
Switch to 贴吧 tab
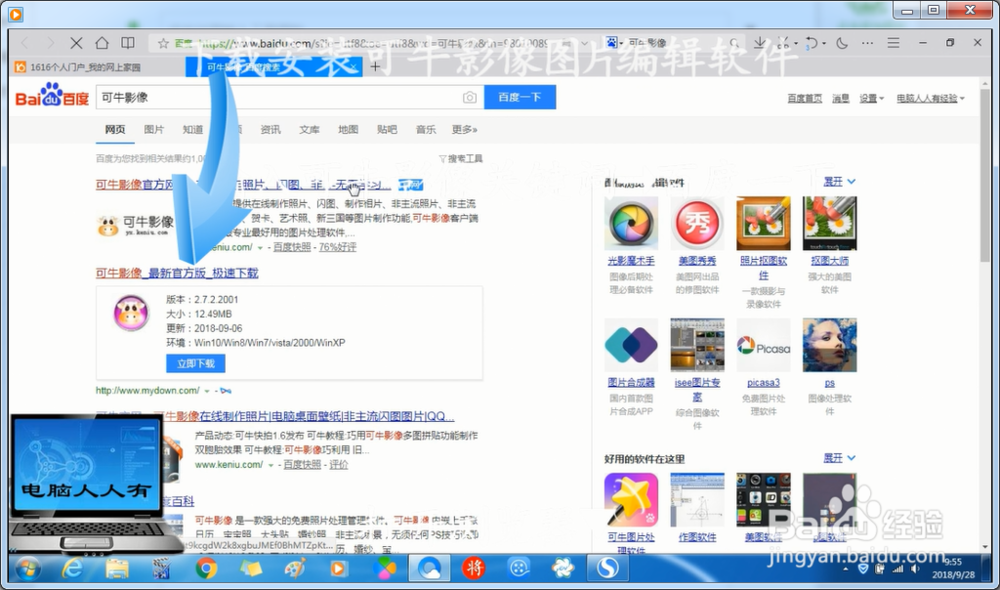(387, 129)
